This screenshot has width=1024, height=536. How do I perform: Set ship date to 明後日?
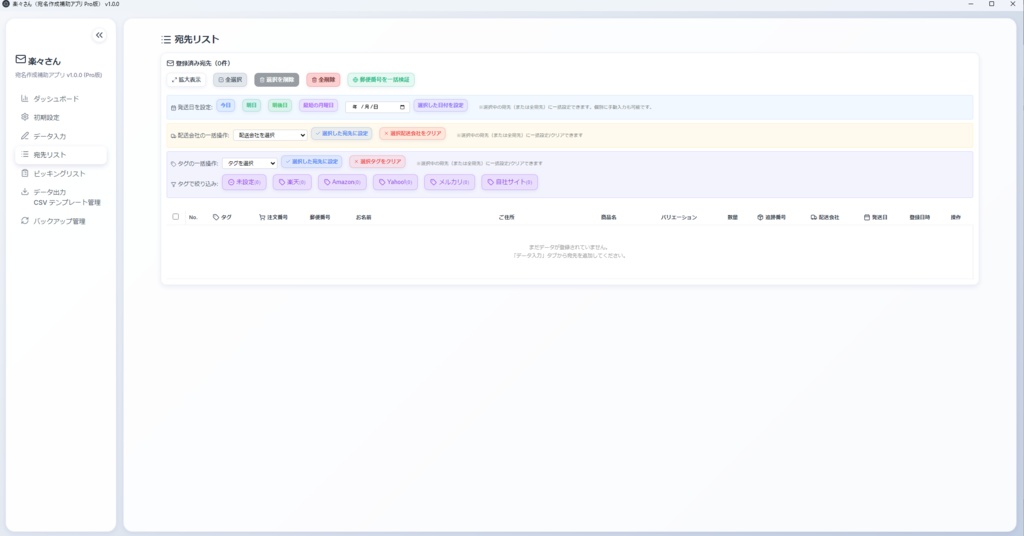280,105
